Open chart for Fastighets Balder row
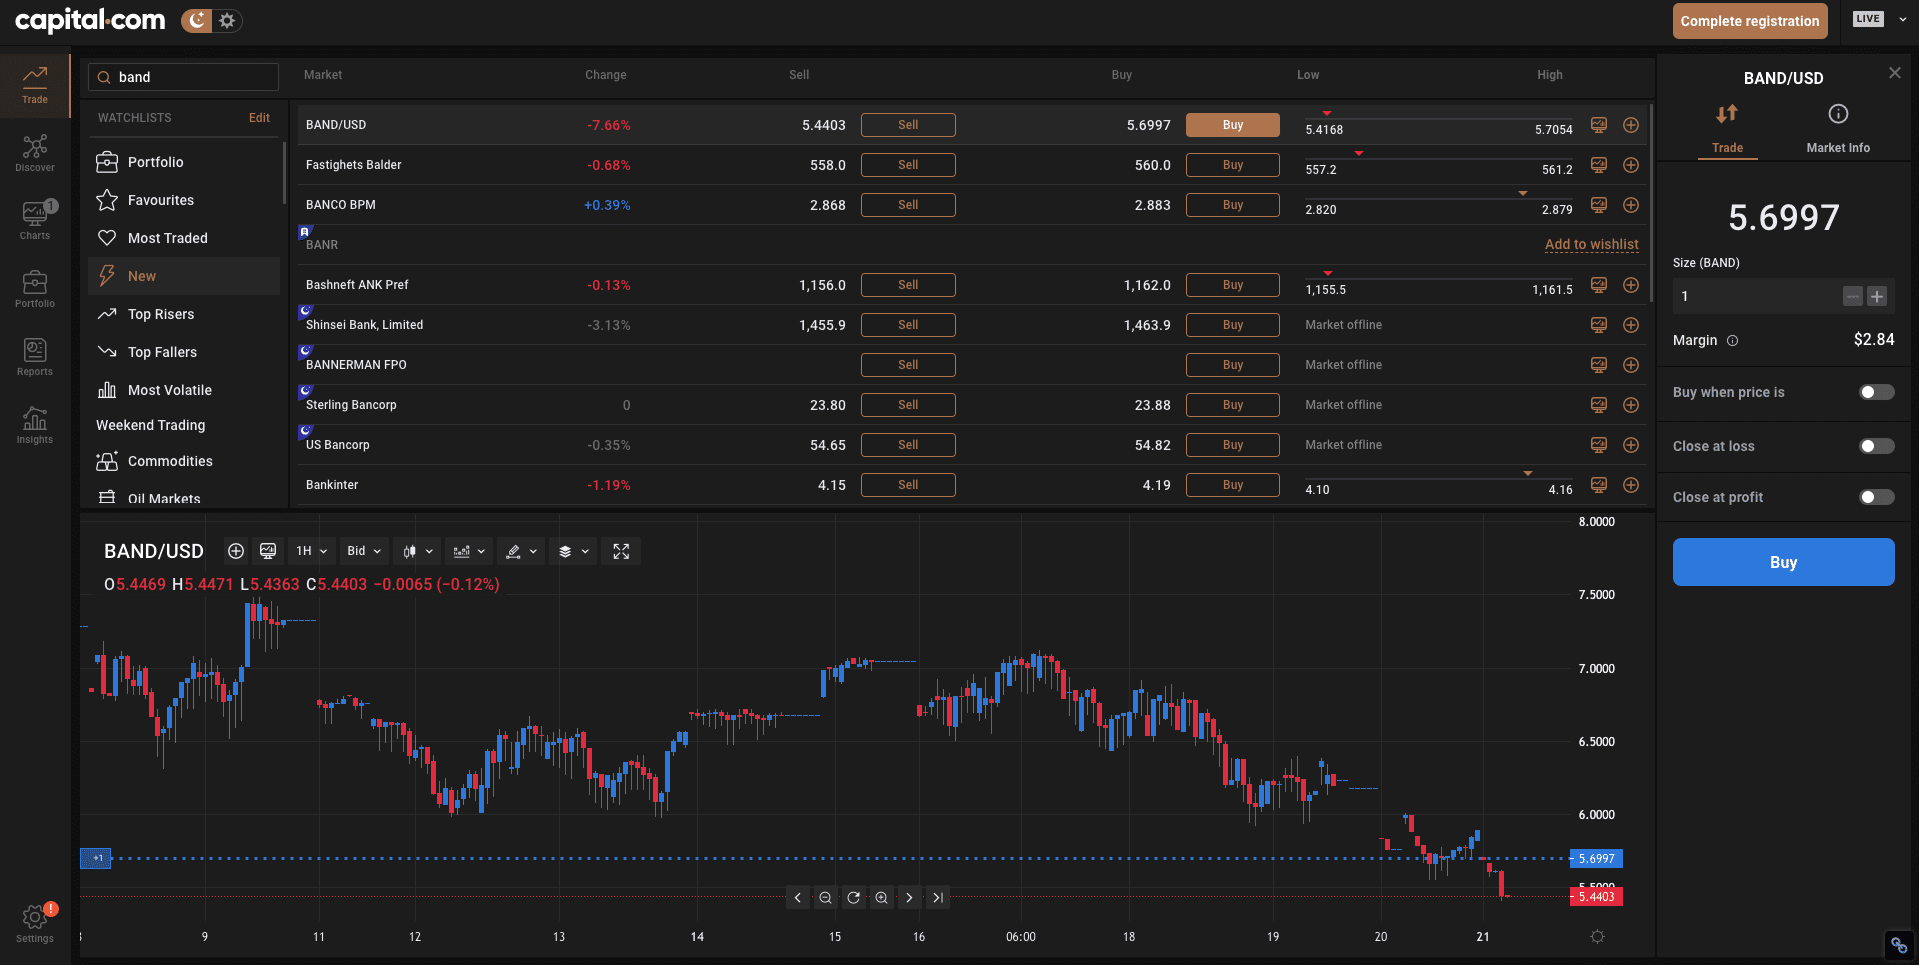Screen dimensions: 1919x965 [x=1599, y=165]
